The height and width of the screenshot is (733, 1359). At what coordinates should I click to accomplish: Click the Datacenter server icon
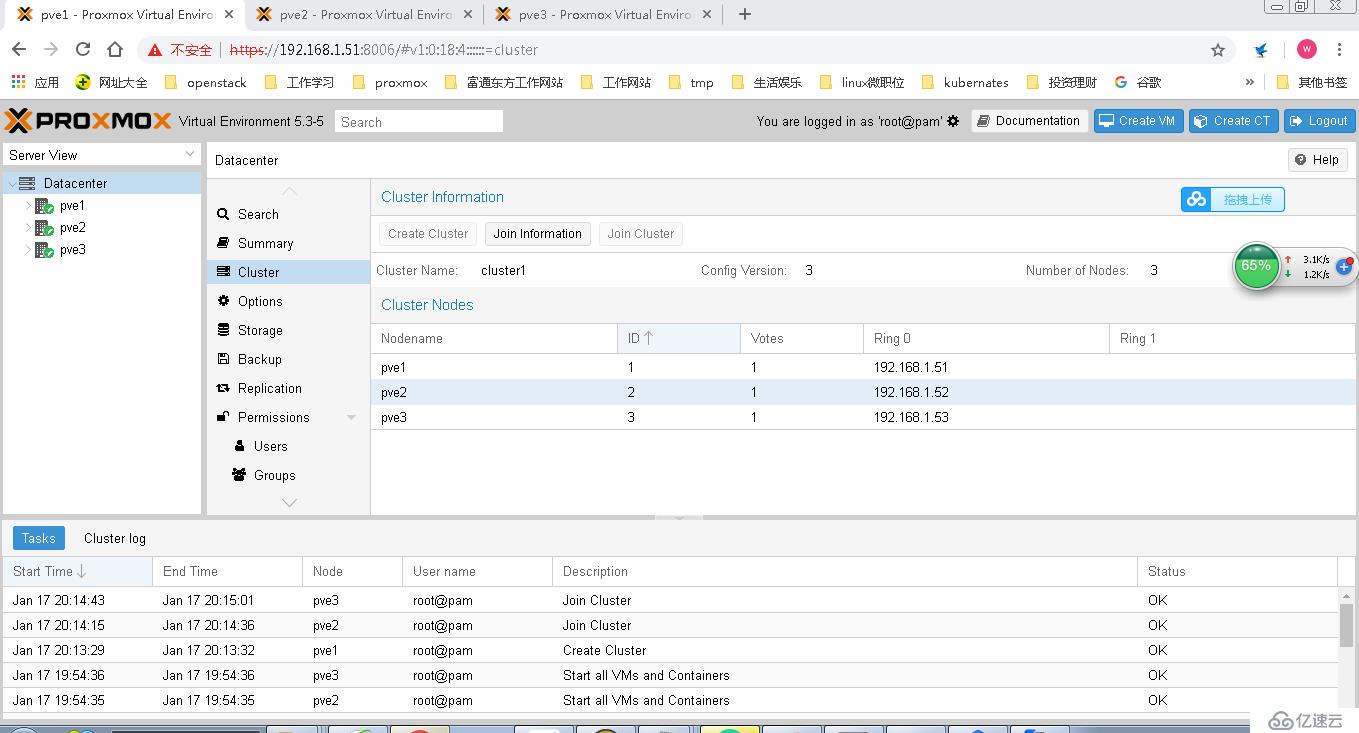tap(27, 183)
